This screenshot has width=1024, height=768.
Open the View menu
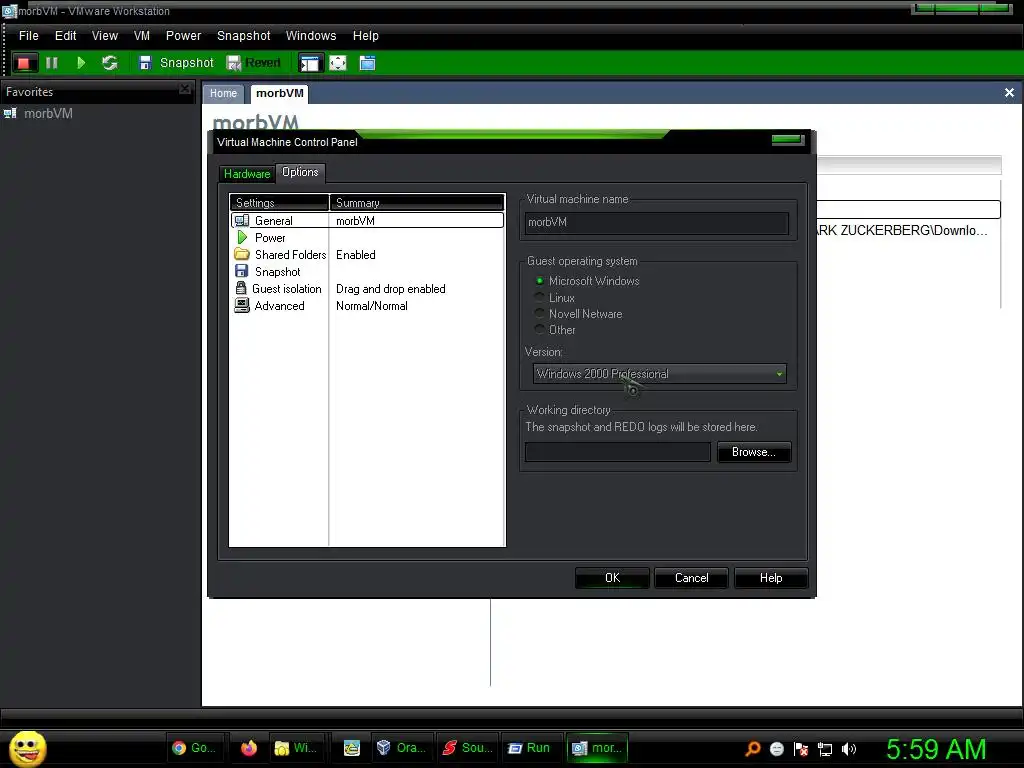pyautogui.click(x=104, y=36)
